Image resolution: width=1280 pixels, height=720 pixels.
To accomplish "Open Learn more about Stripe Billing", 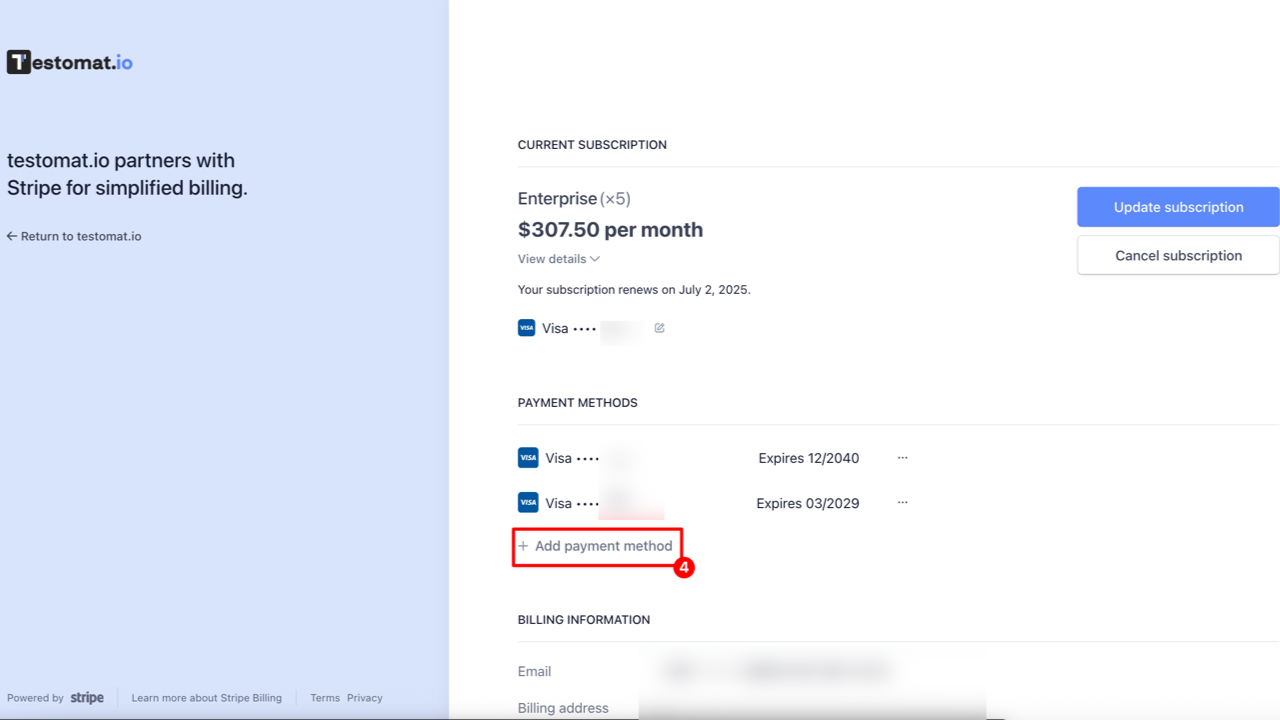I will point(207,697).
